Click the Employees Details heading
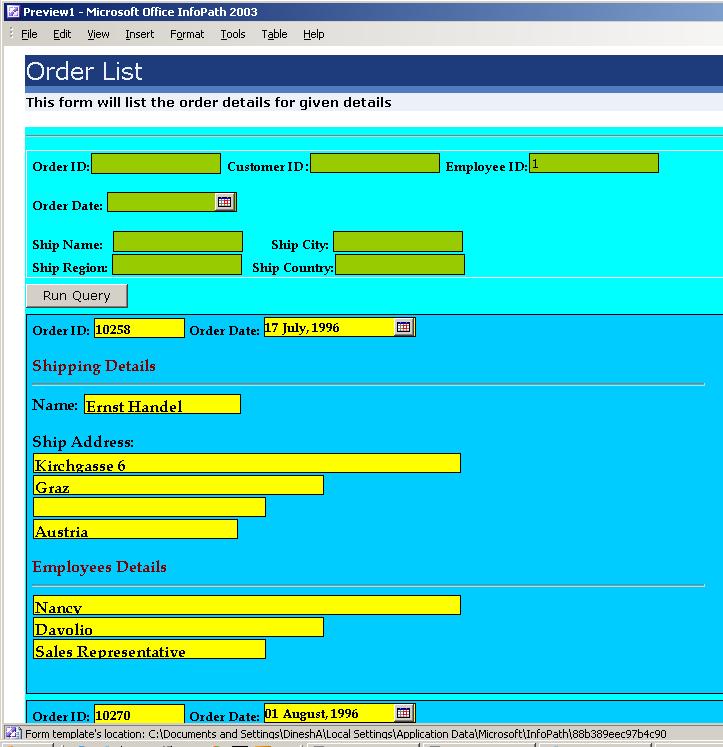This screenshot has height=747, width=723. tap(100, 567)
